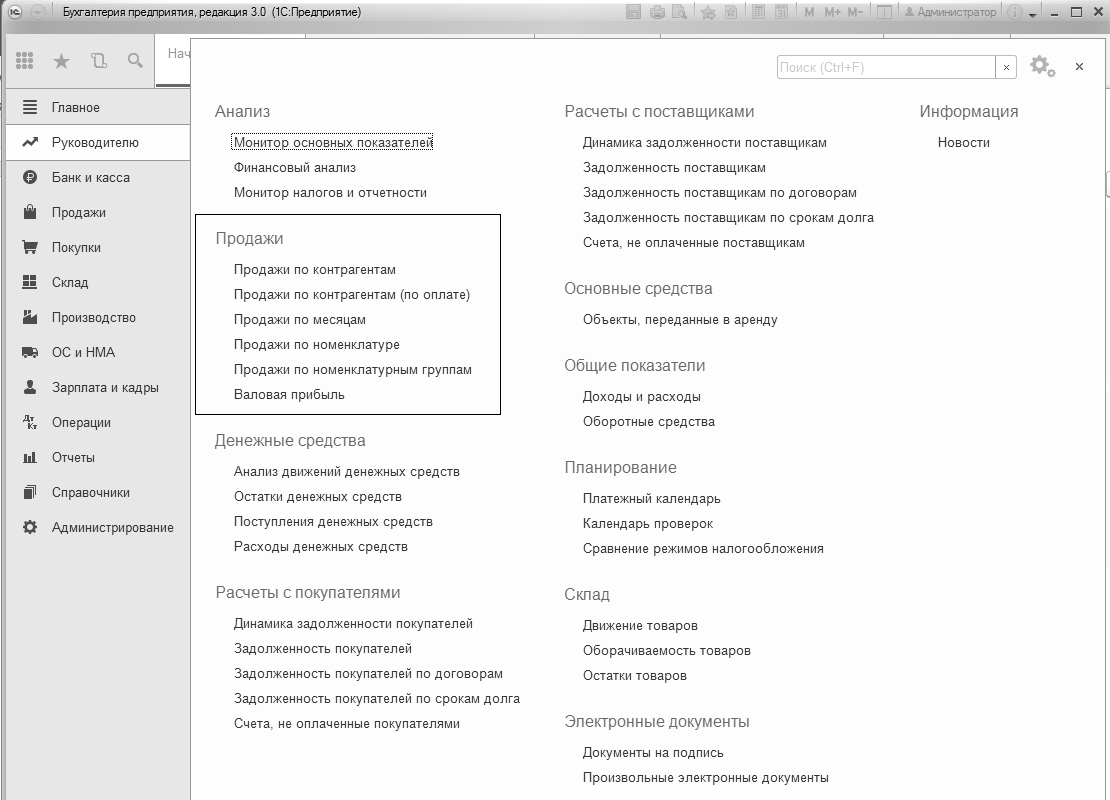This screenshot has width=1110, height=800.
Task: Open the menu settings gear icon
Action: coord(1041,67)
